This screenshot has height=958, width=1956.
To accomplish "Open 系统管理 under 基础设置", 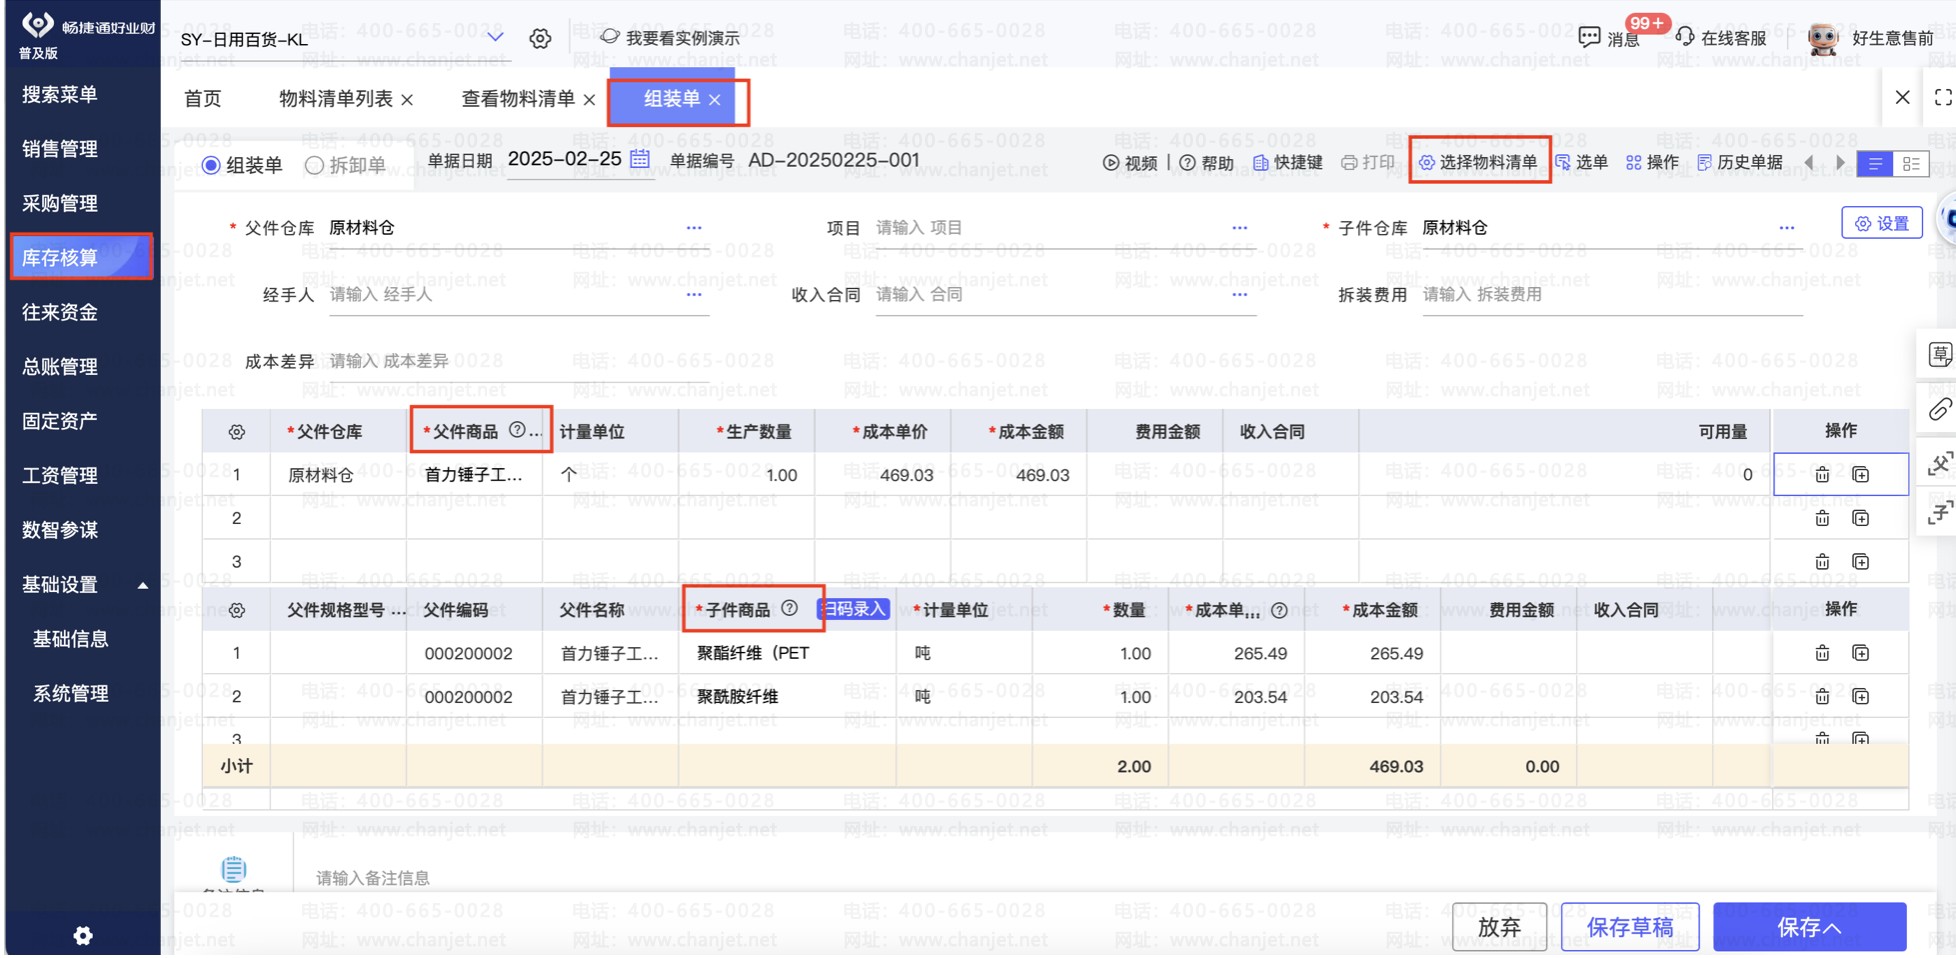I will pyautogui.click(x=71, y=693).
